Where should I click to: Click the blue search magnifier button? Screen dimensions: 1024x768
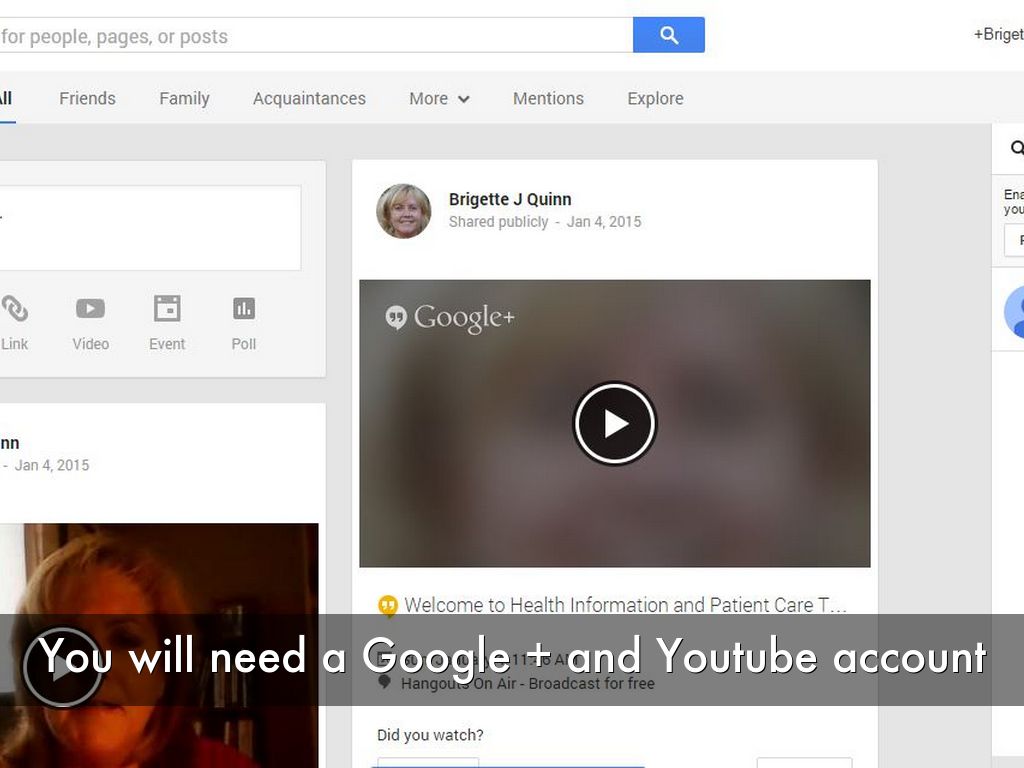coord(669,35)
